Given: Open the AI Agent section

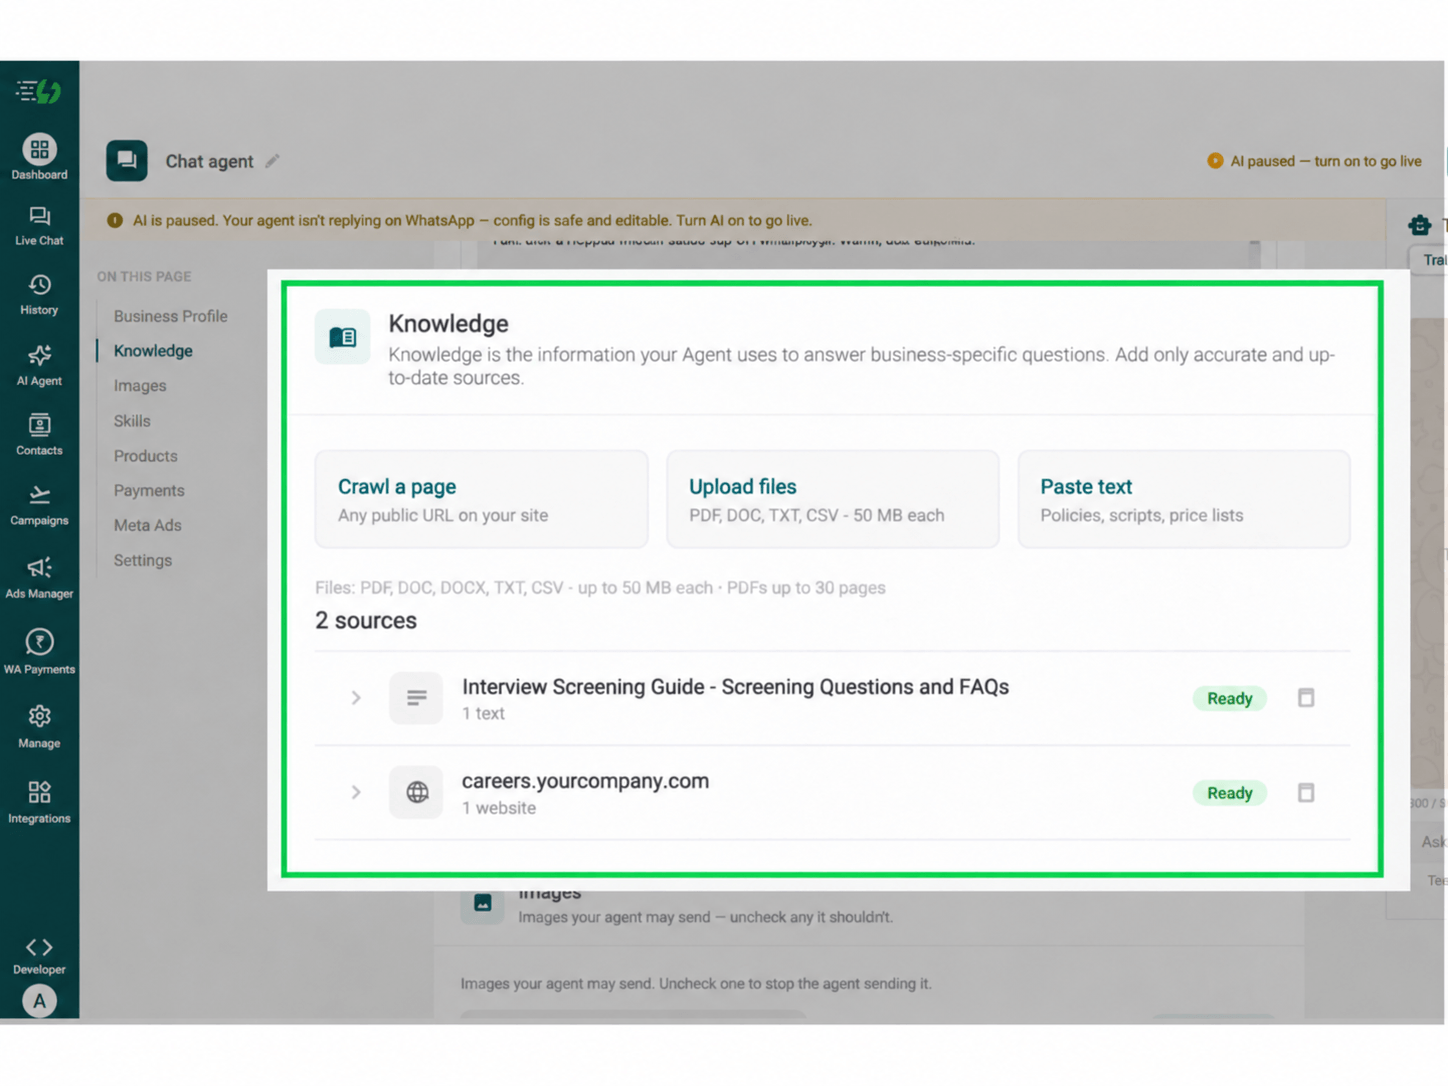Looking at the screenshot, I should pyautogui.click(x=39, y=365).
